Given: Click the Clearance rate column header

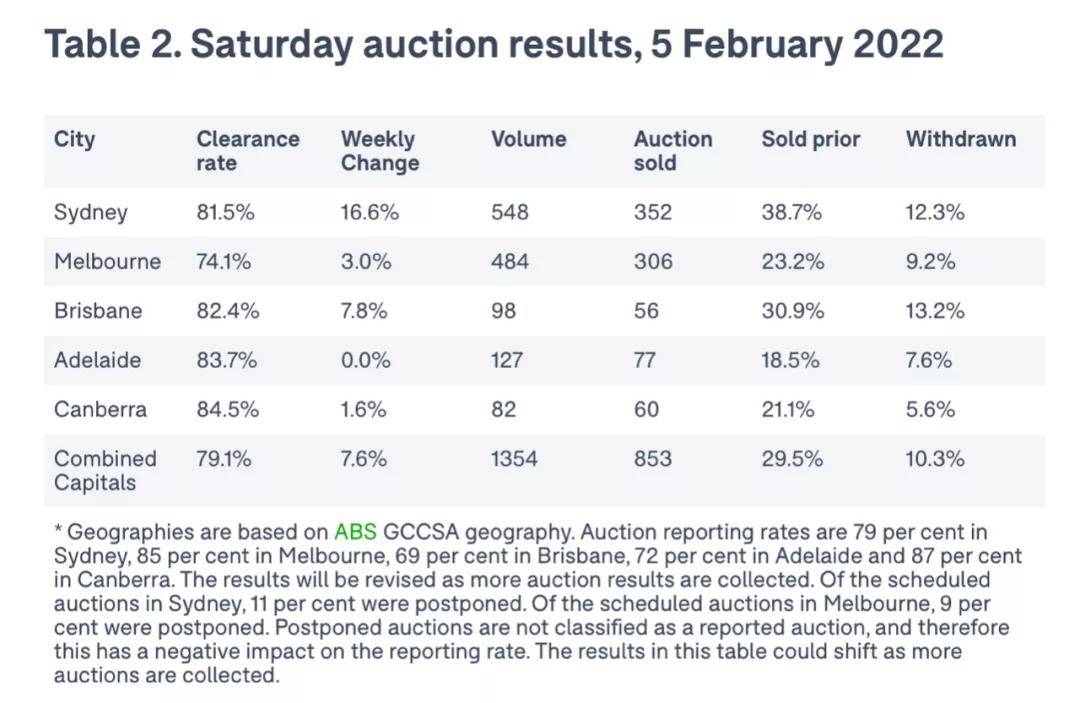Looking at the screenshot, I should (247, 151).
